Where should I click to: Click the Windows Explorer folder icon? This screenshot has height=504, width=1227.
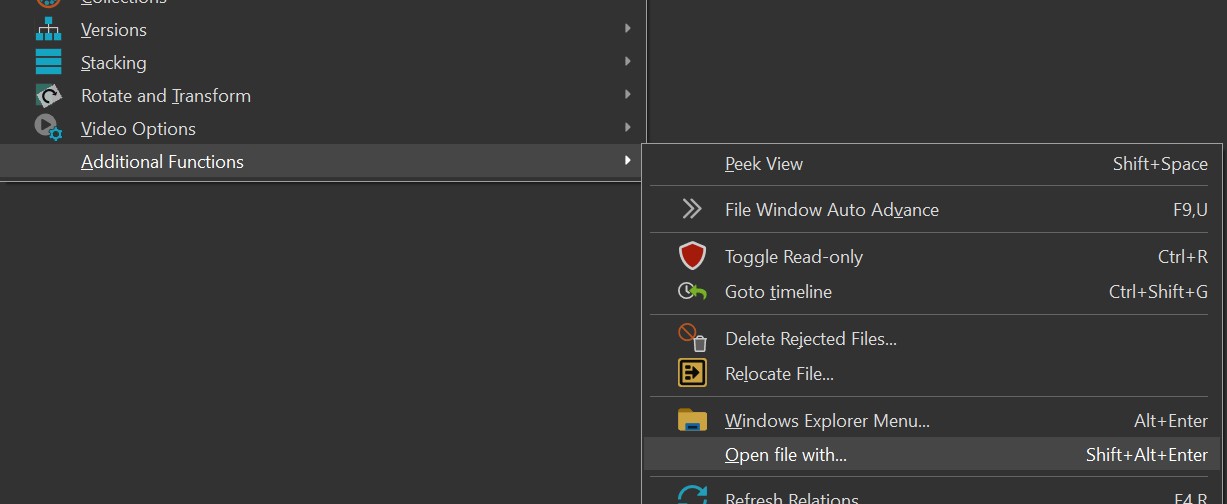pos(692,420)
